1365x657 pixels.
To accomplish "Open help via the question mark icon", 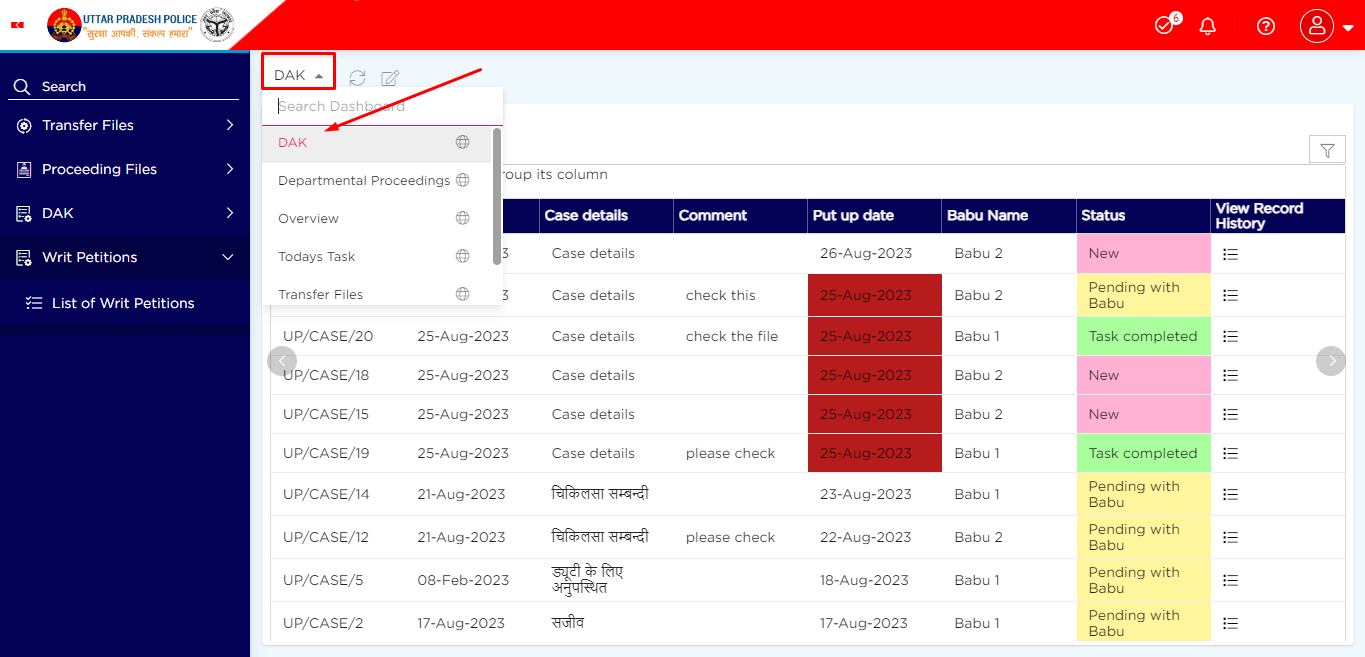I will tap(1265, 25).
